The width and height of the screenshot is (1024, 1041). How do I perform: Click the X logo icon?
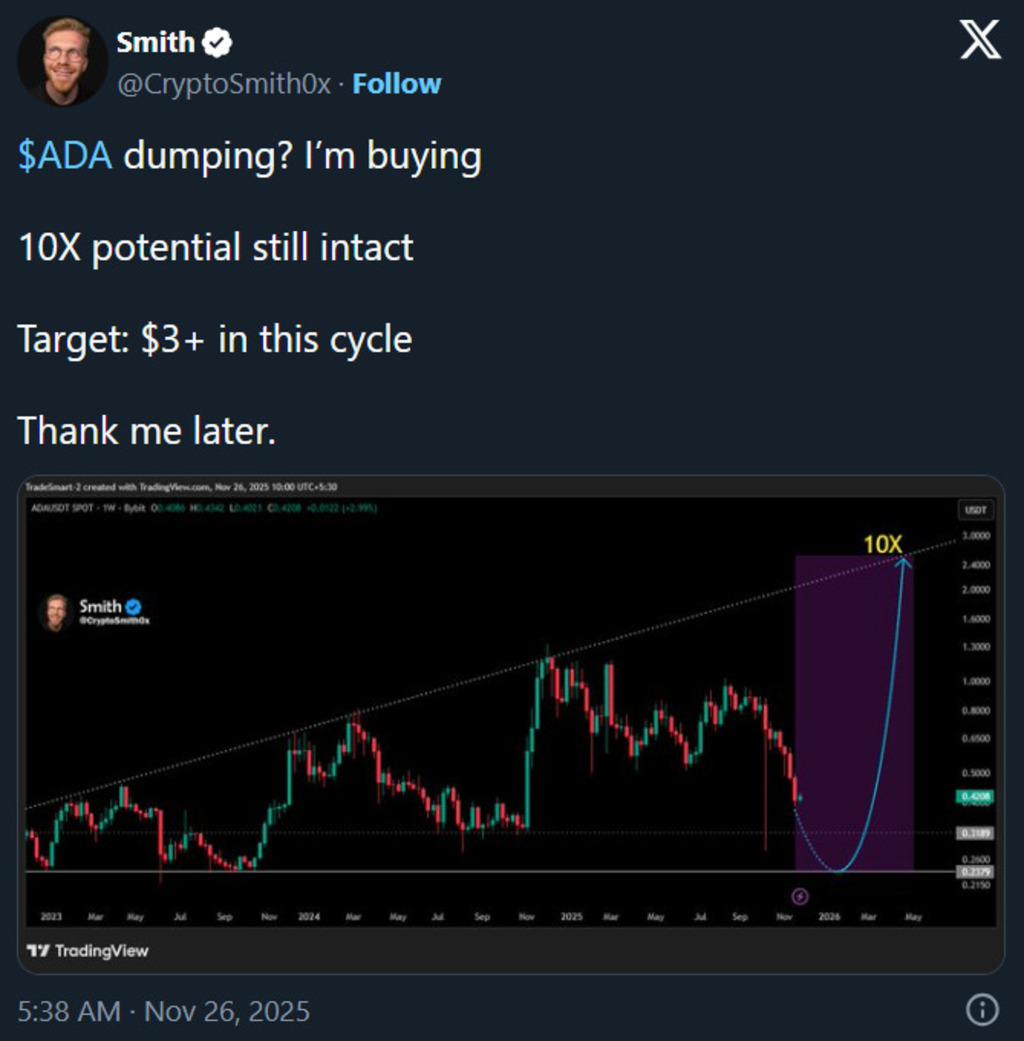click(979, 42)
